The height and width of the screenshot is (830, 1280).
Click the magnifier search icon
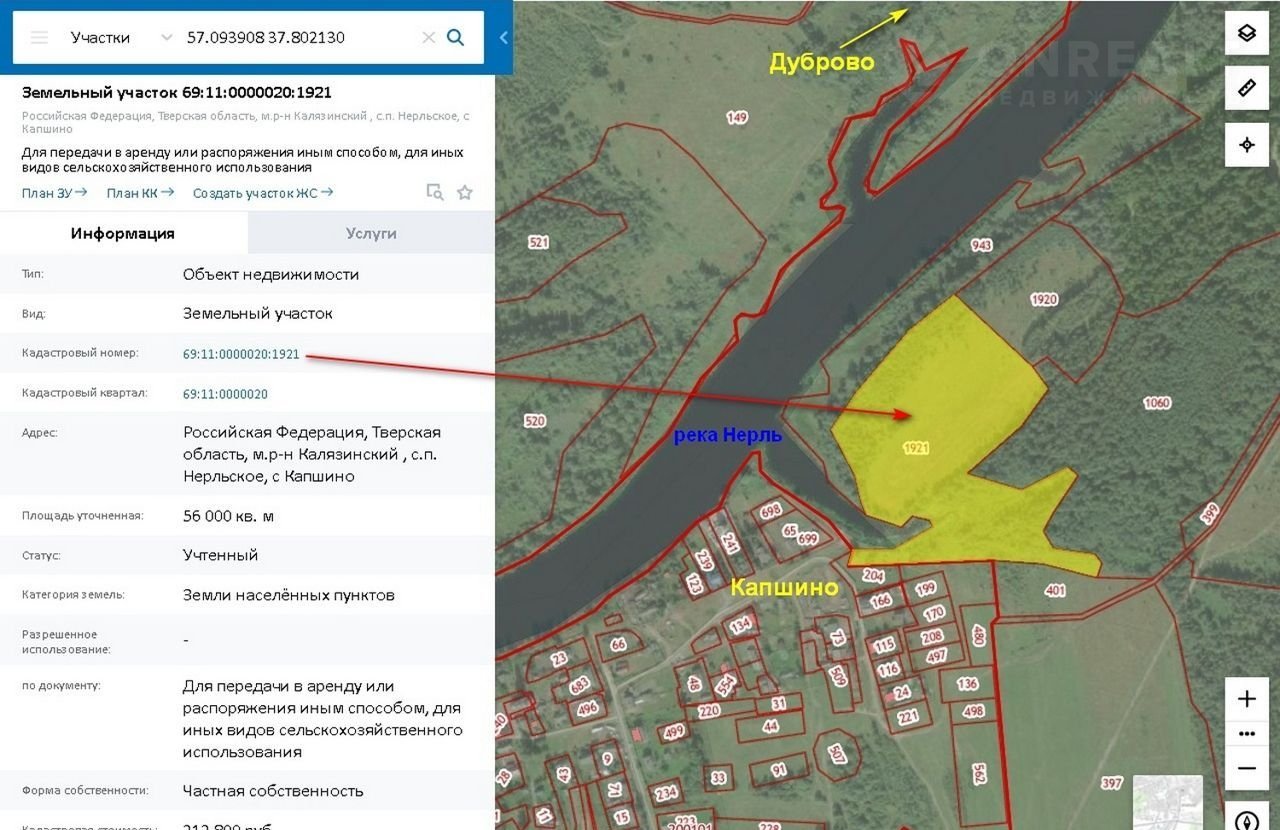tap(455, 38)
